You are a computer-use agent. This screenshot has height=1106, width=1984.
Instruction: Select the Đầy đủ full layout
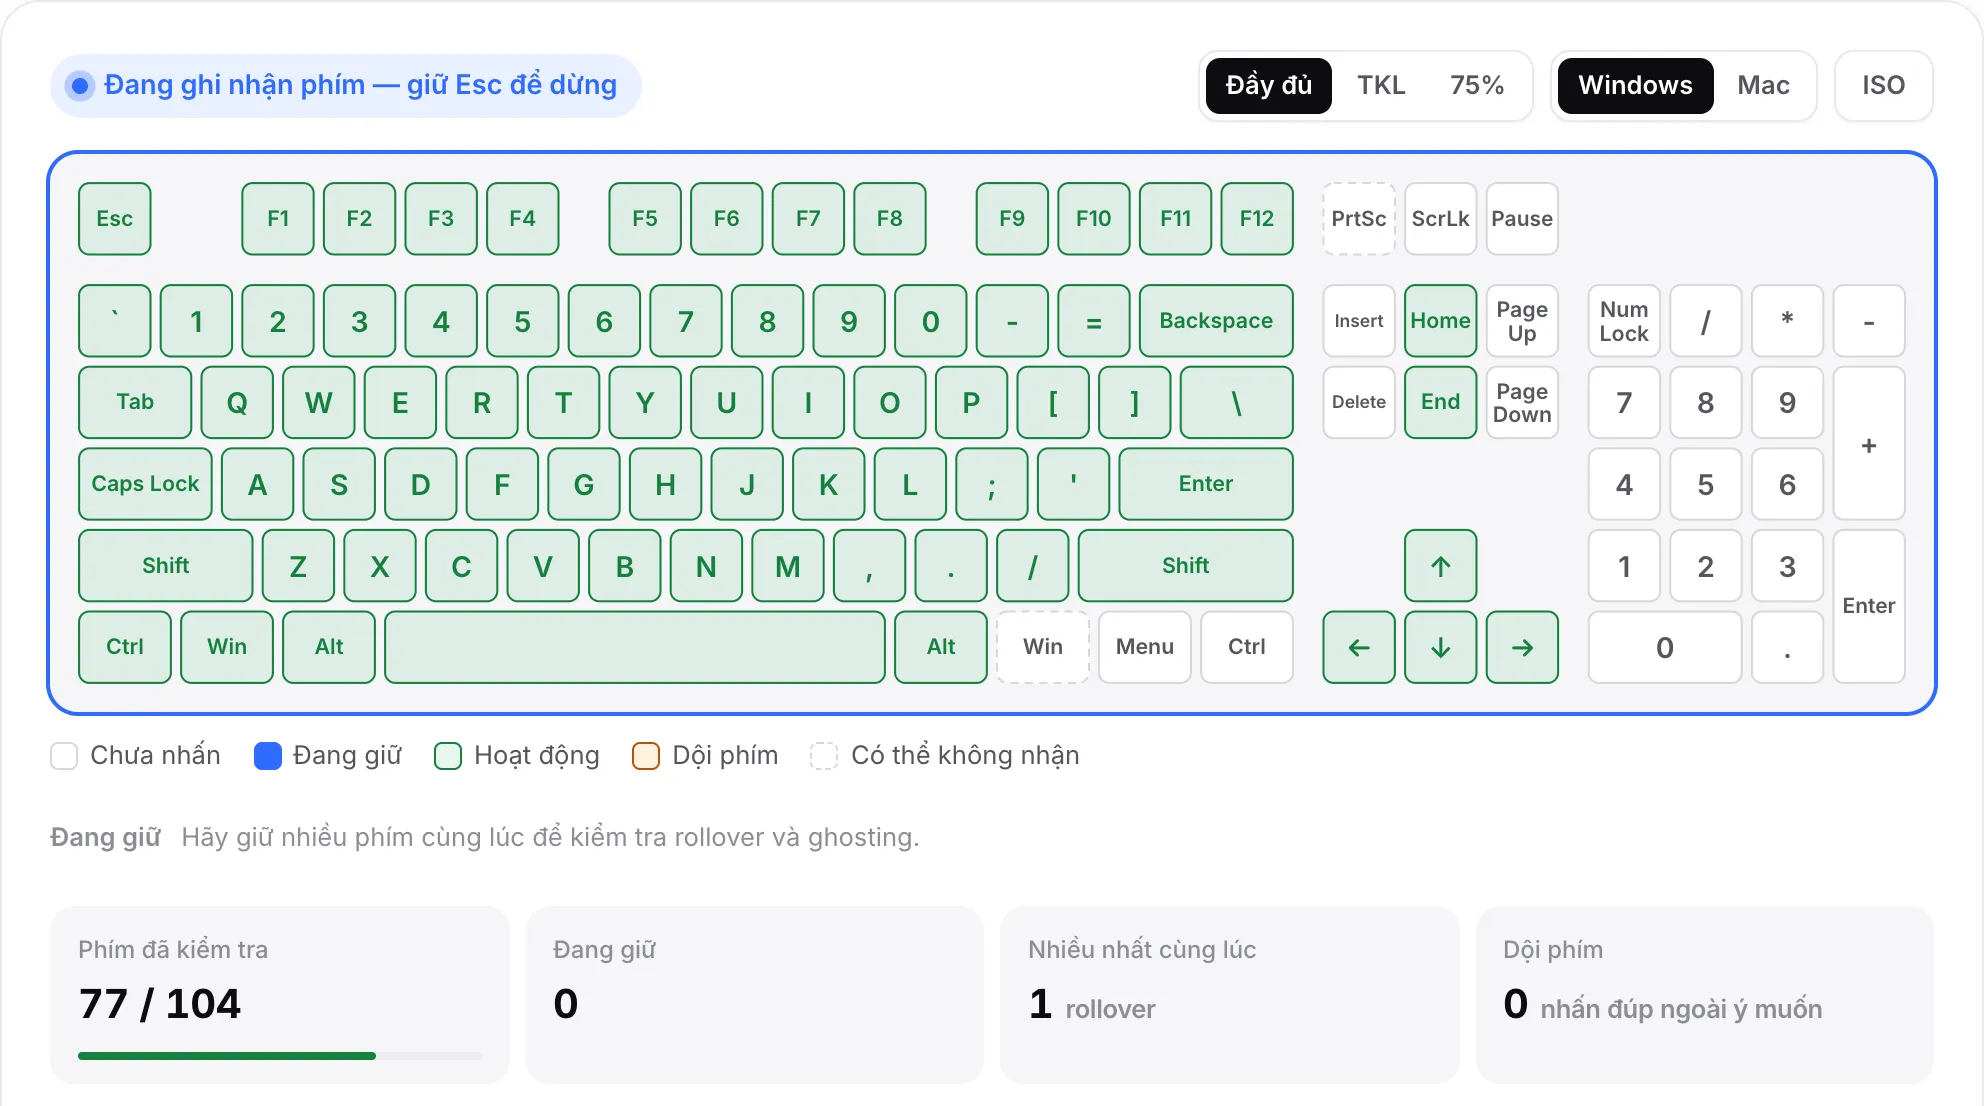(x=1268, y=86)
